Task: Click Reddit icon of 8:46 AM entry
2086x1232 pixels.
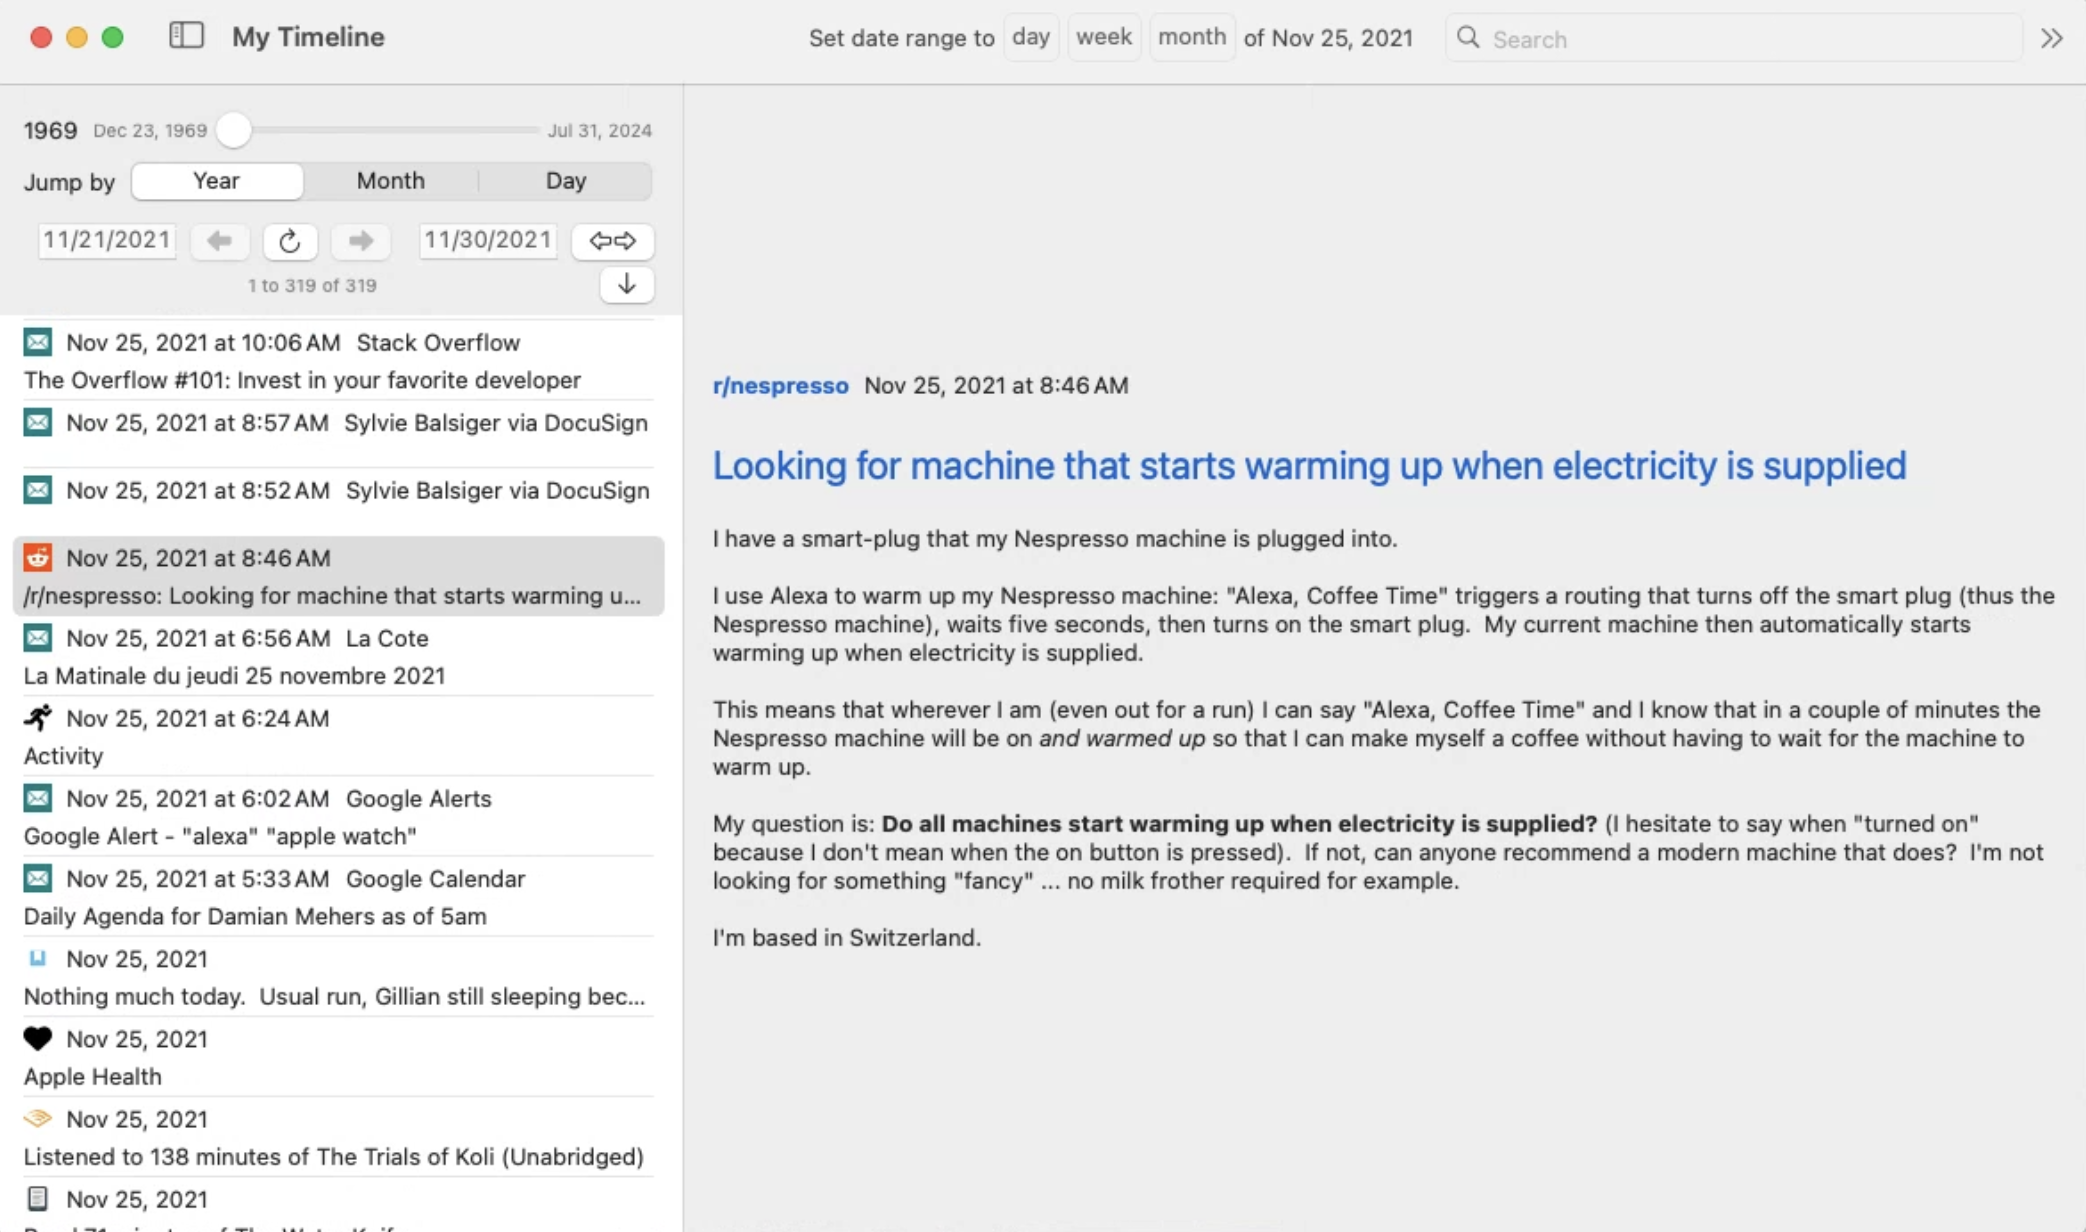Action: 38,557
